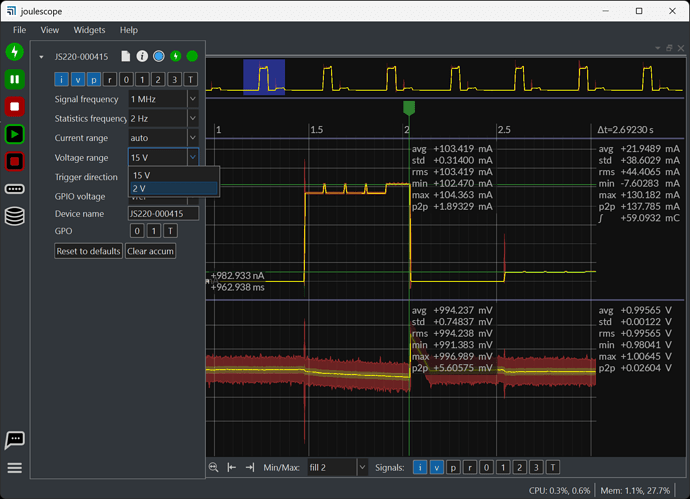The height and width of the screenshot is (499, 690).
Task: Toggle general input '0' signal in device panel
Action: [x=126, y=80]
